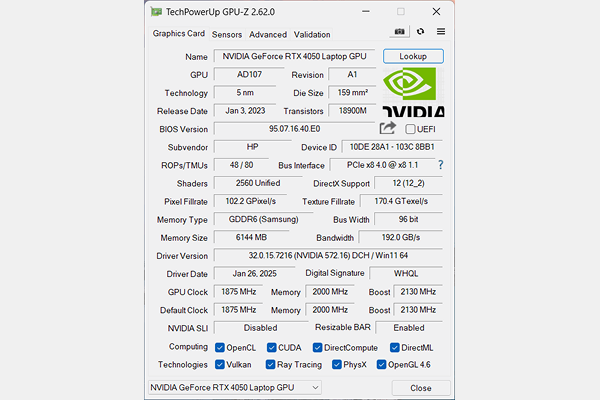Toggle the PhysX checkbox
Viewport: 600px width, 400px height.
pyautogui.click(x=337, y=364)
